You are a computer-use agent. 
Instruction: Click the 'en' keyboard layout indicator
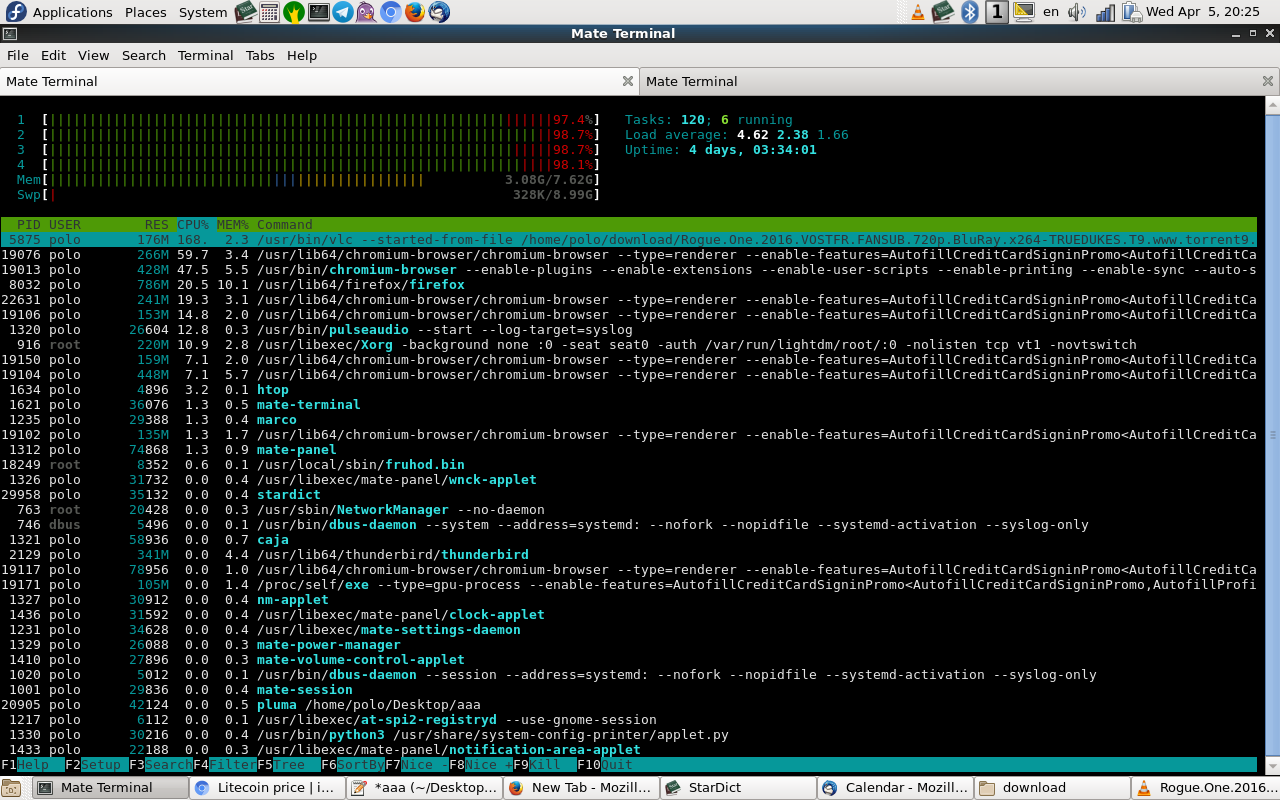coord(1051,12)
